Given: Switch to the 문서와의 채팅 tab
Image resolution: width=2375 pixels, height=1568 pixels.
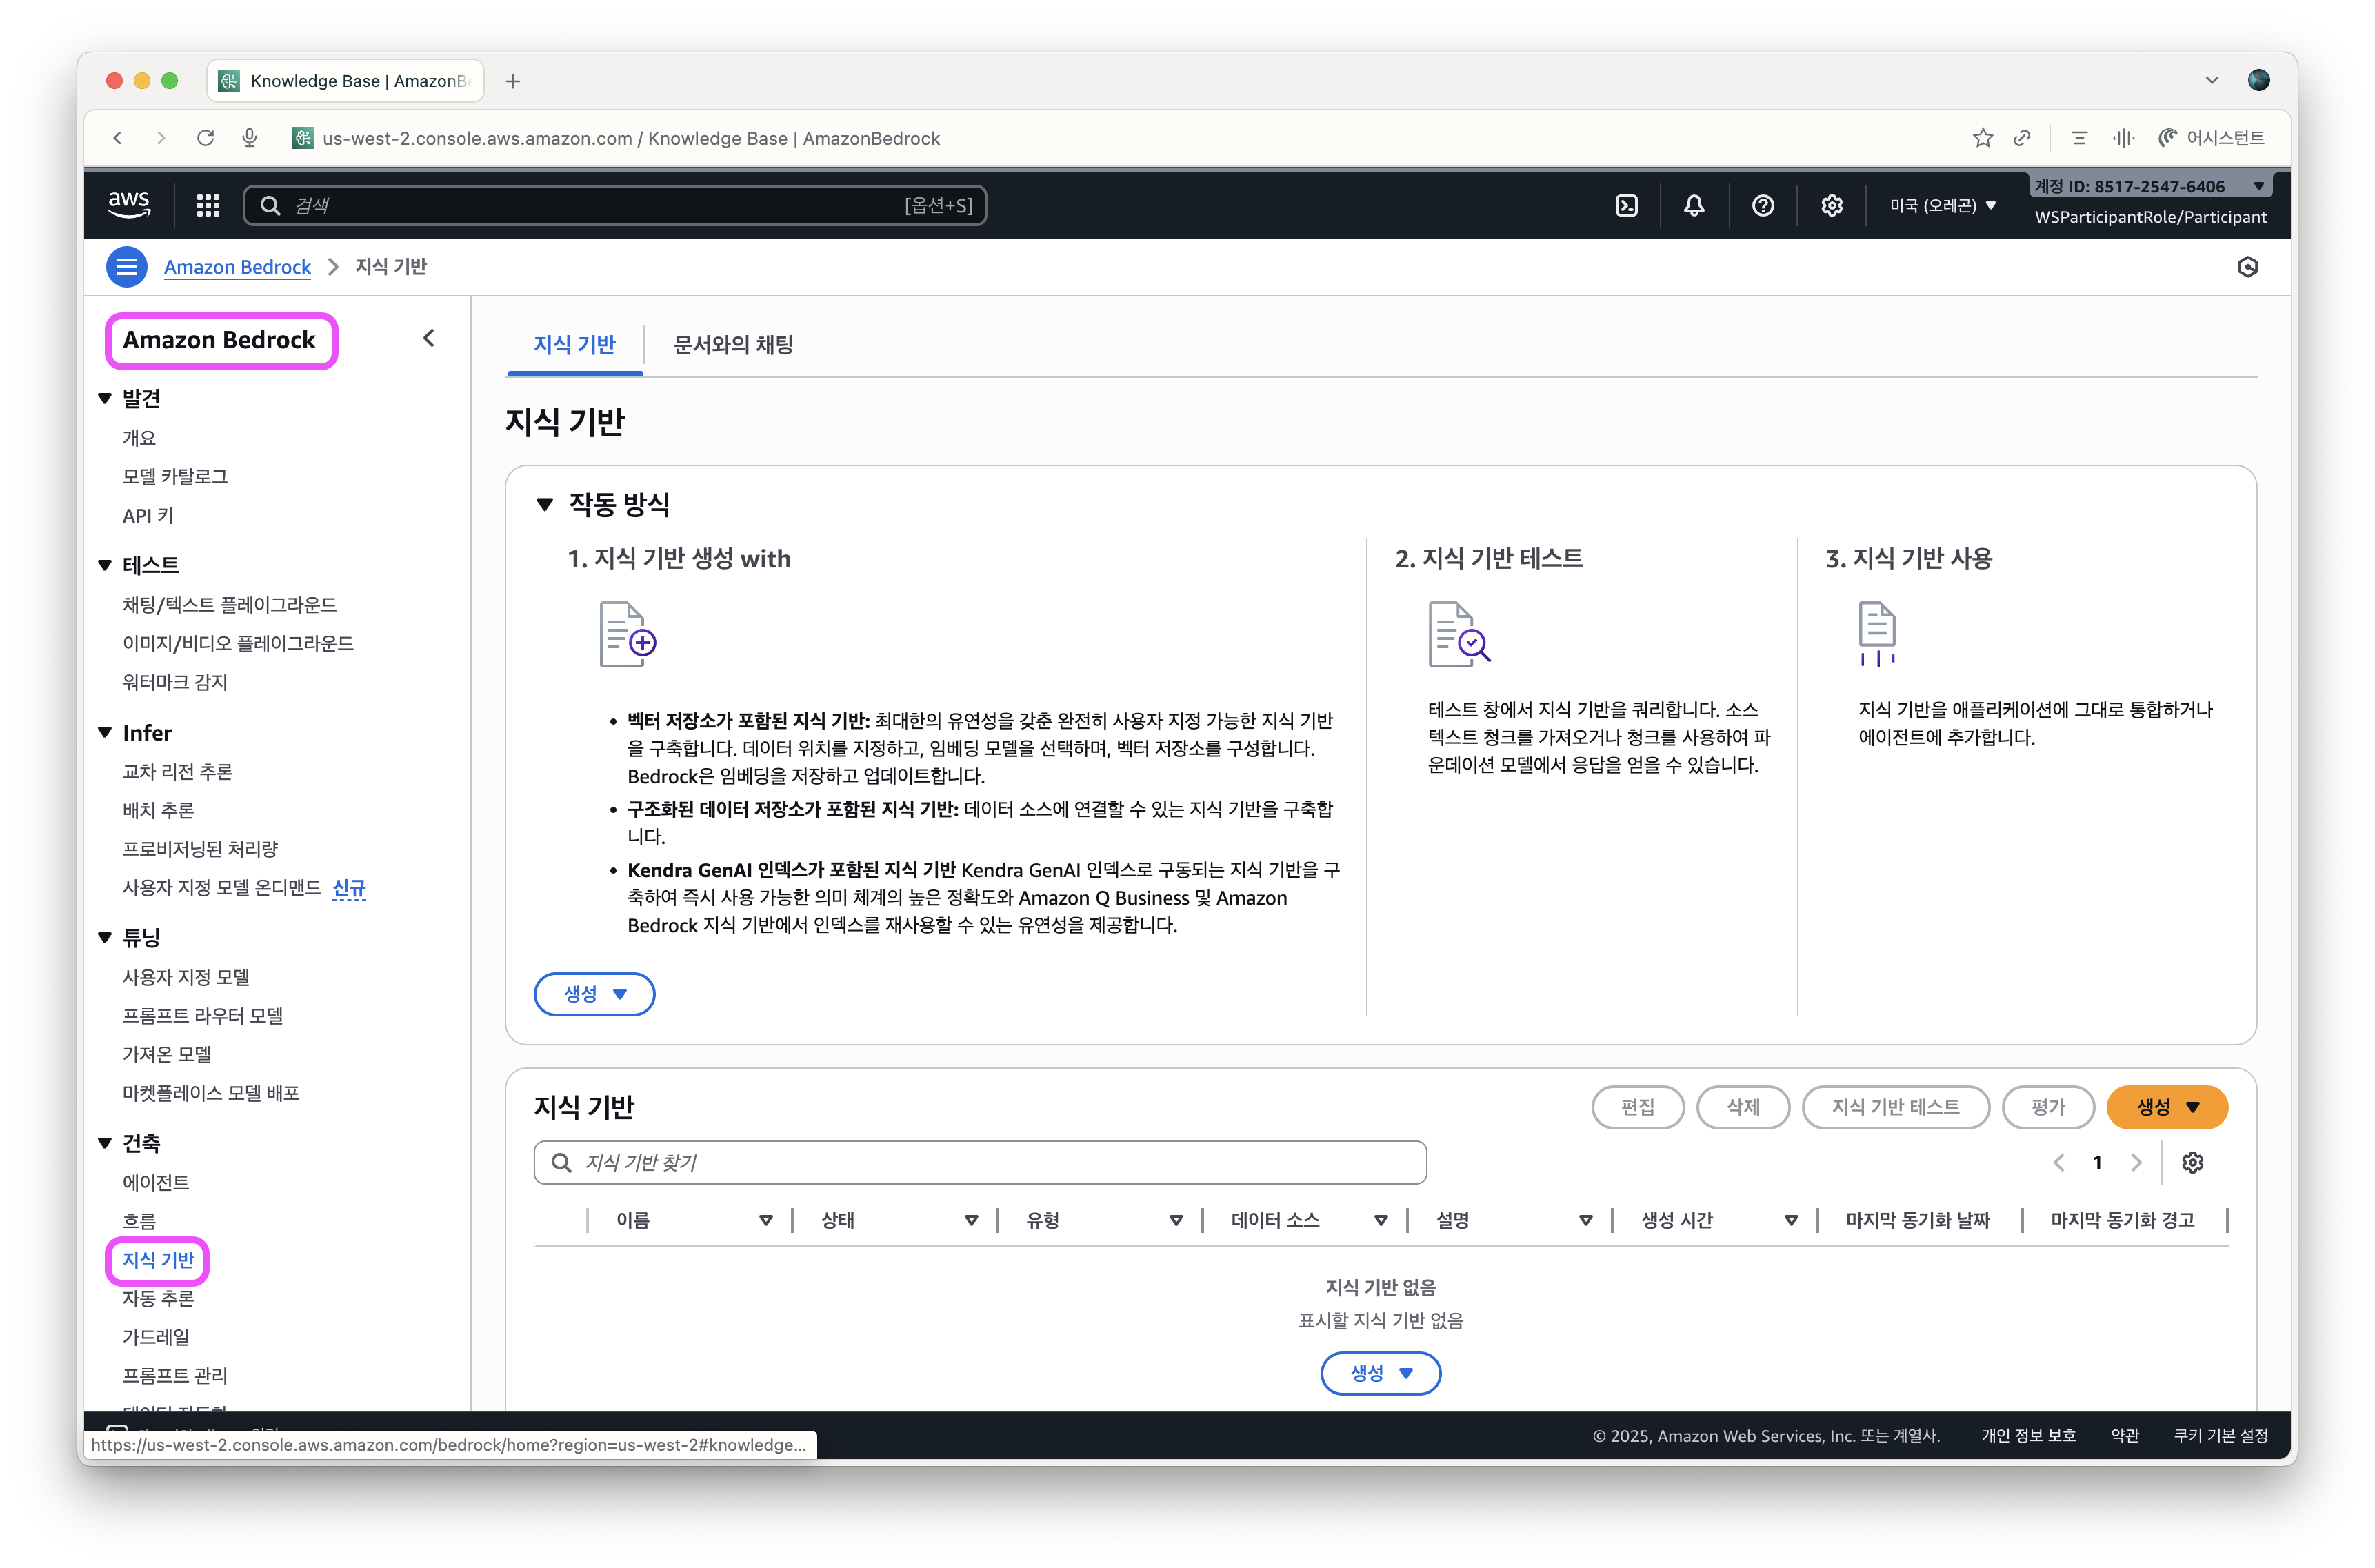Looking at the screenshot, I should (x=733, y=345).
